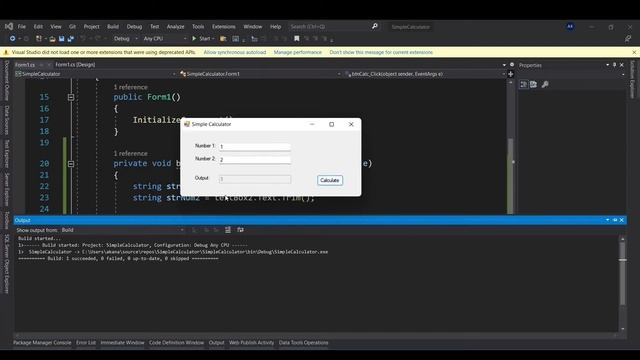The height and width of the screenshot is (360, 640).
Task: Click the Number 1 input field
Action: 255,147
